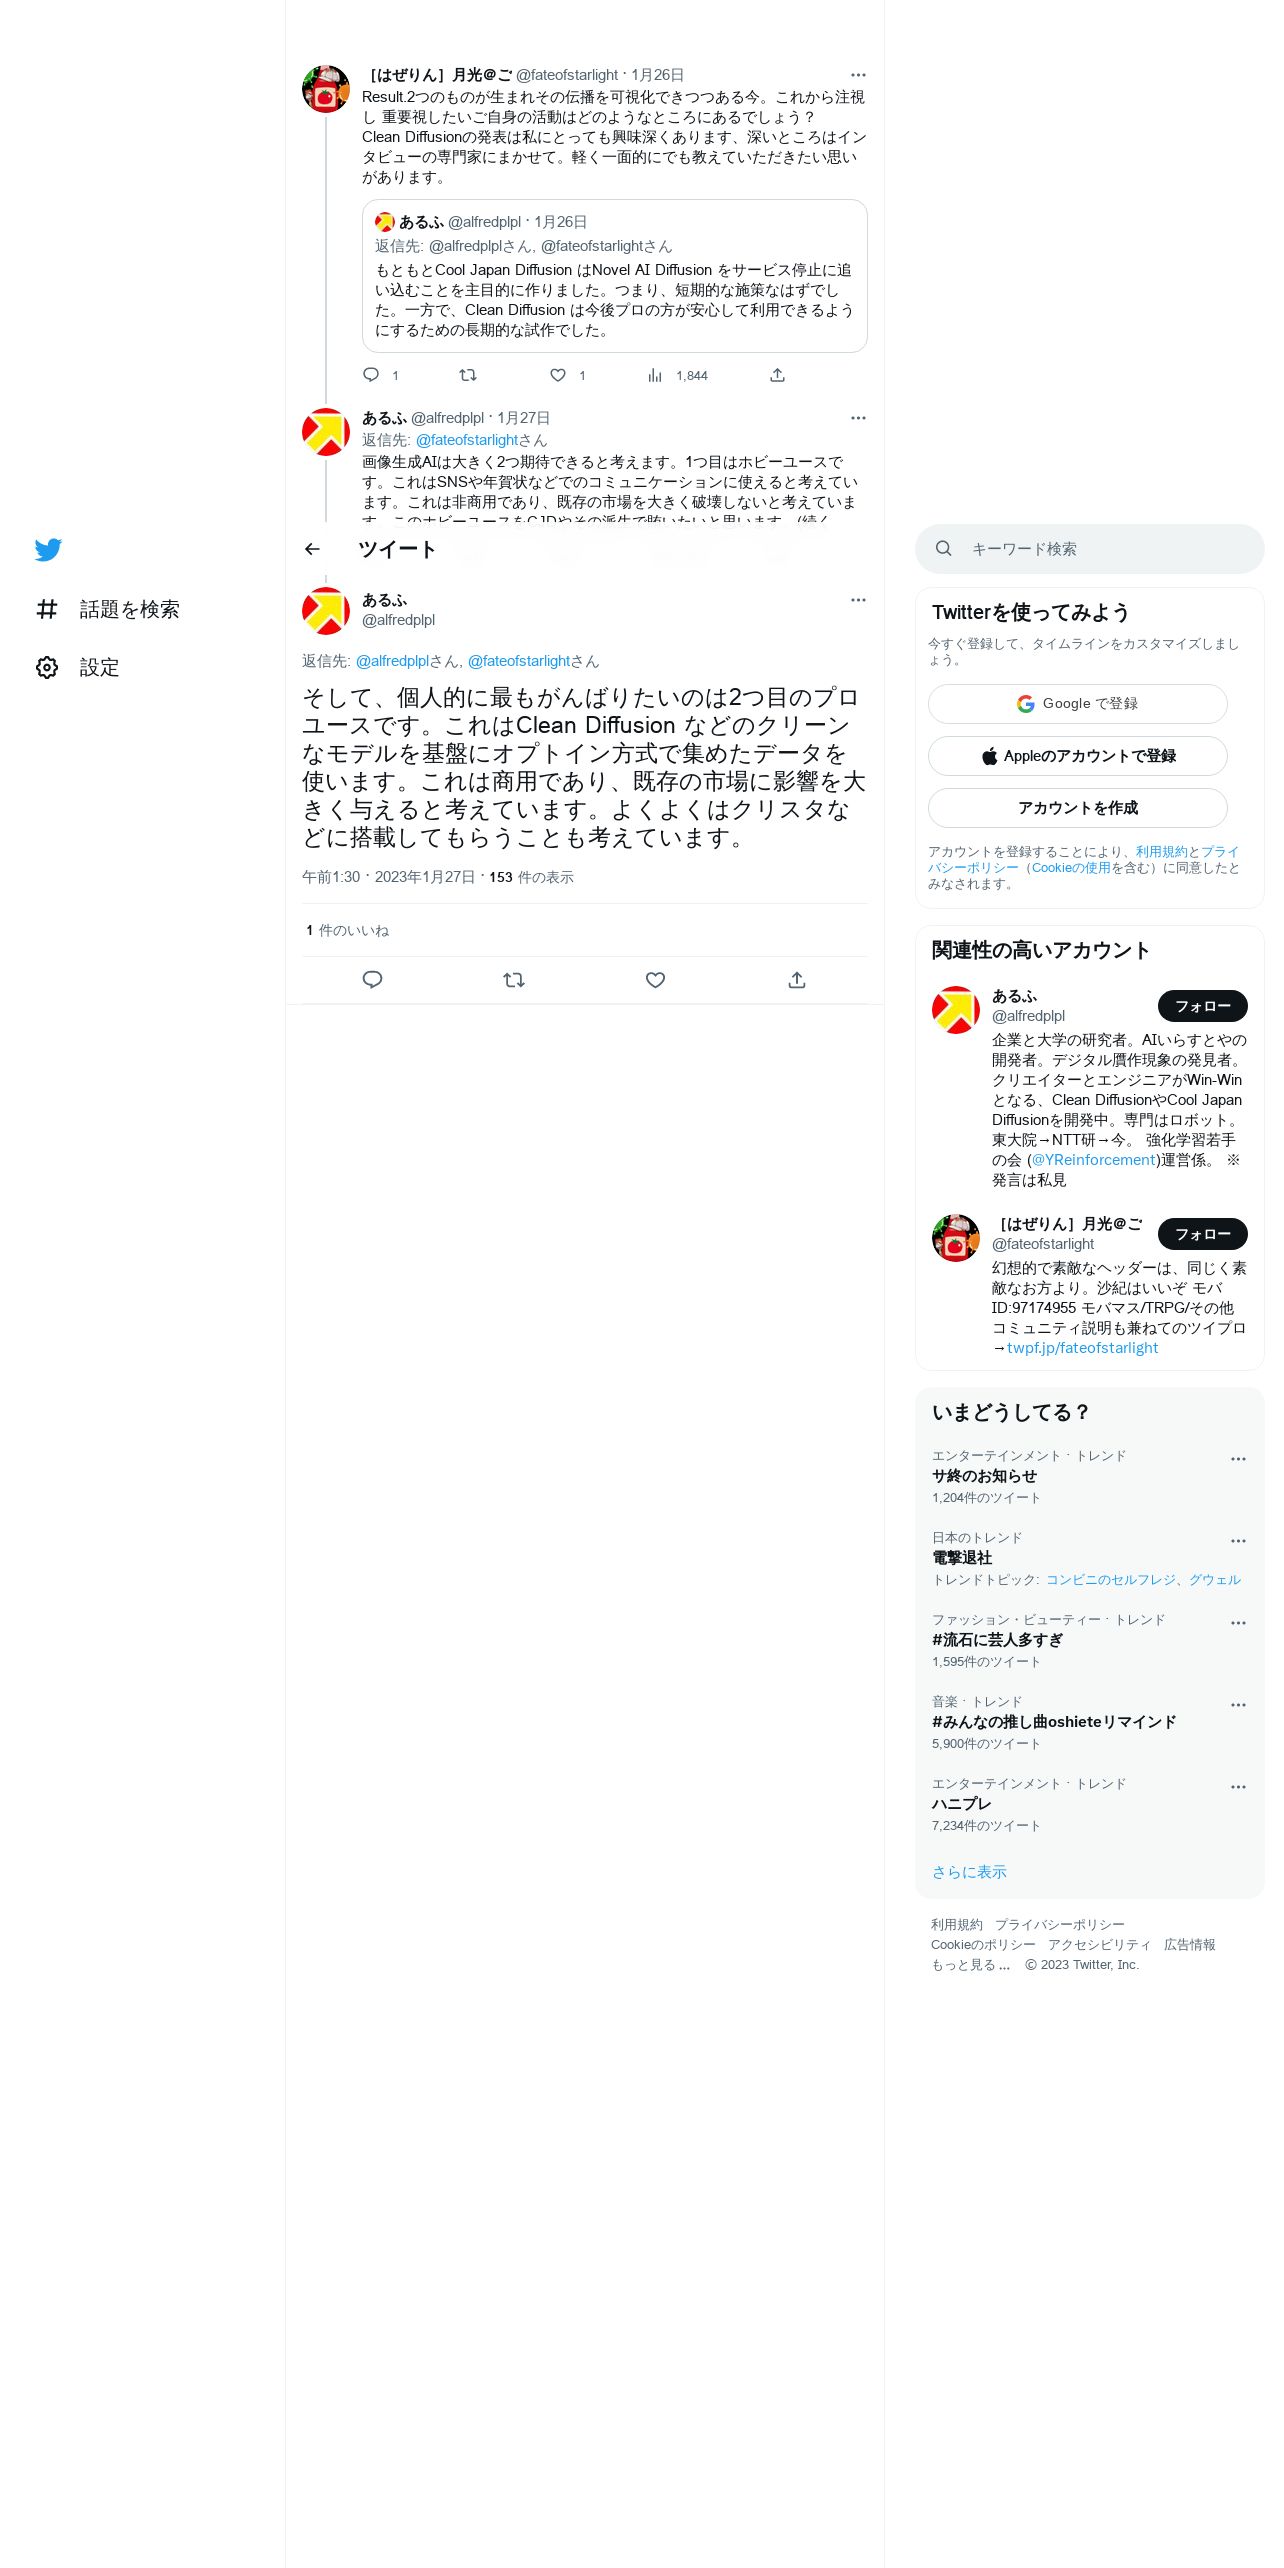Open the twpf.jp/fateofstarlight link
1284x2568 pixels.
[1082, 1348]
